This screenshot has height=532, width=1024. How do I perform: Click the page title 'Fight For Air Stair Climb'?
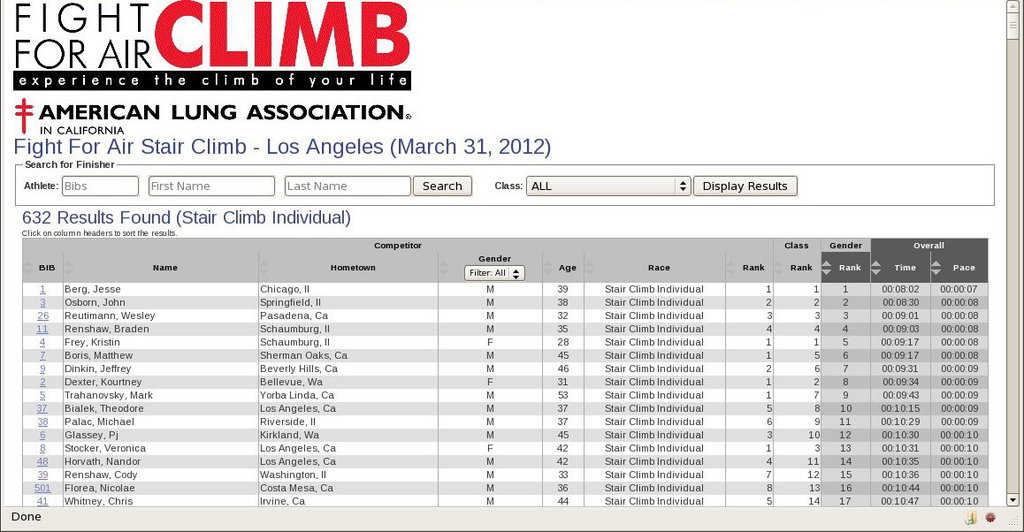tap(282, 147)
